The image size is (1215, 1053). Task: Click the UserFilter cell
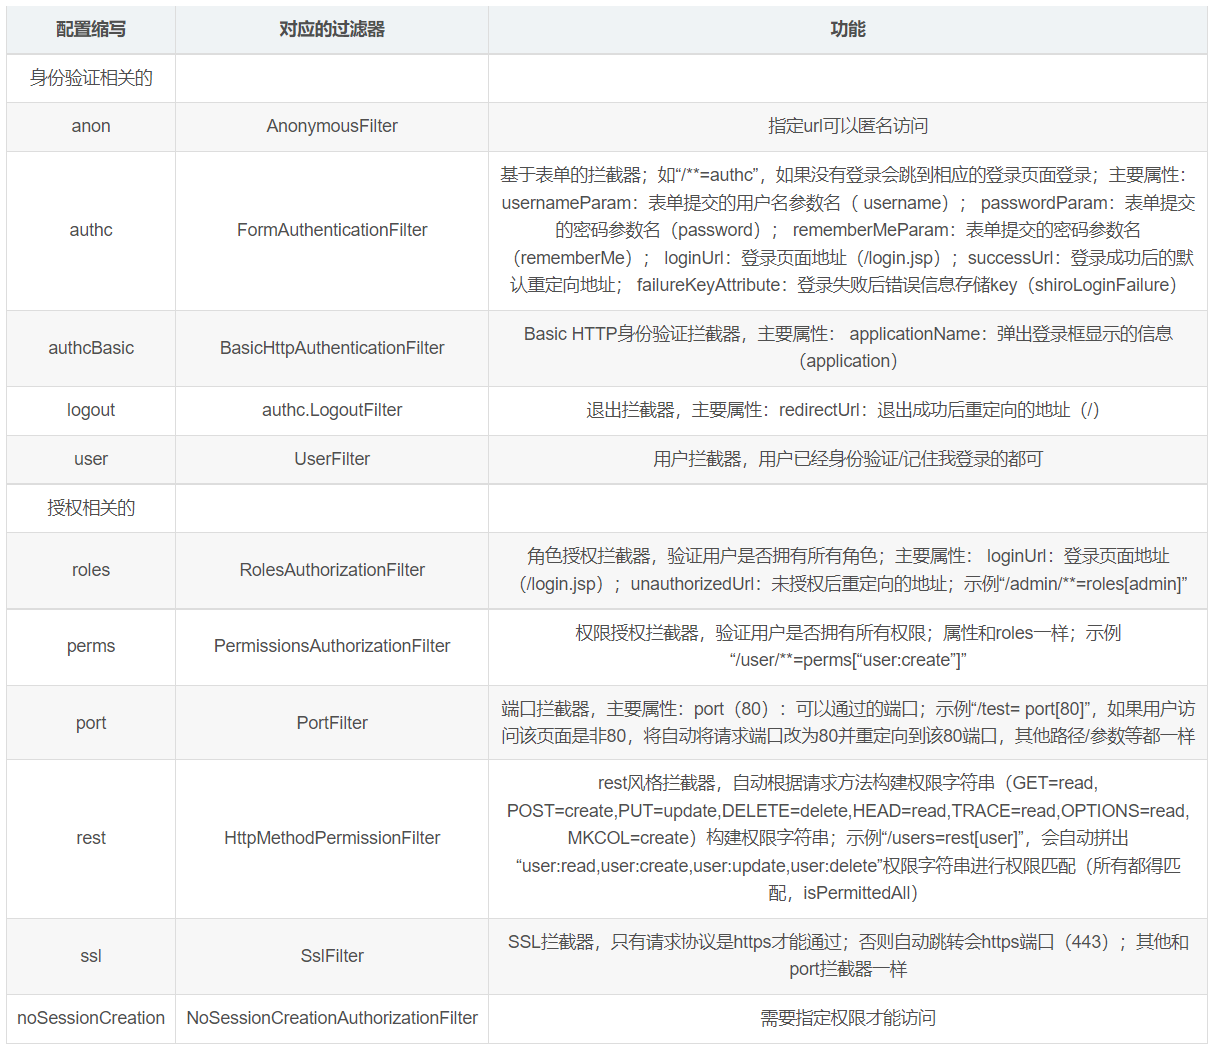[332, 459]
